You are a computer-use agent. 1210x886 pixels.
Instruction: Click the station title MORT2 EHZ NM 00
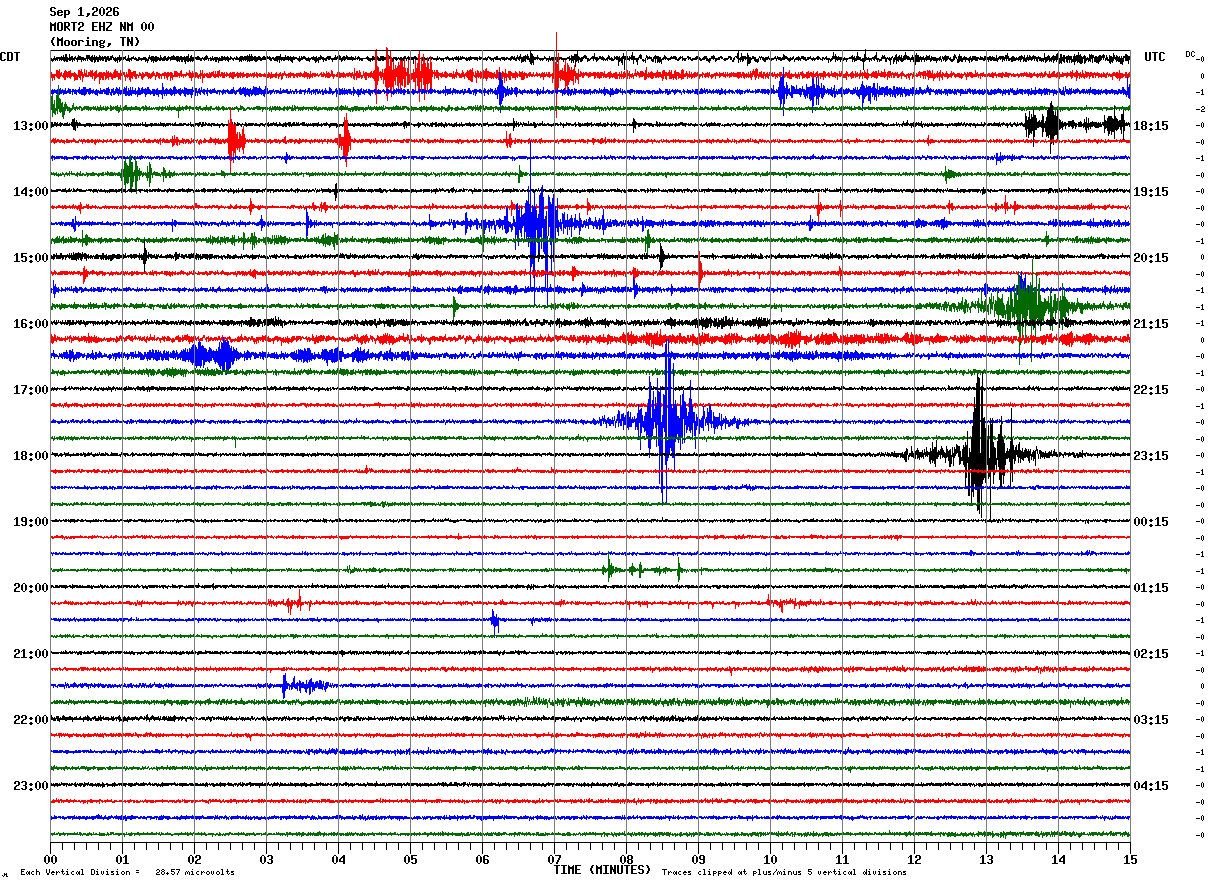coord(102,27)
